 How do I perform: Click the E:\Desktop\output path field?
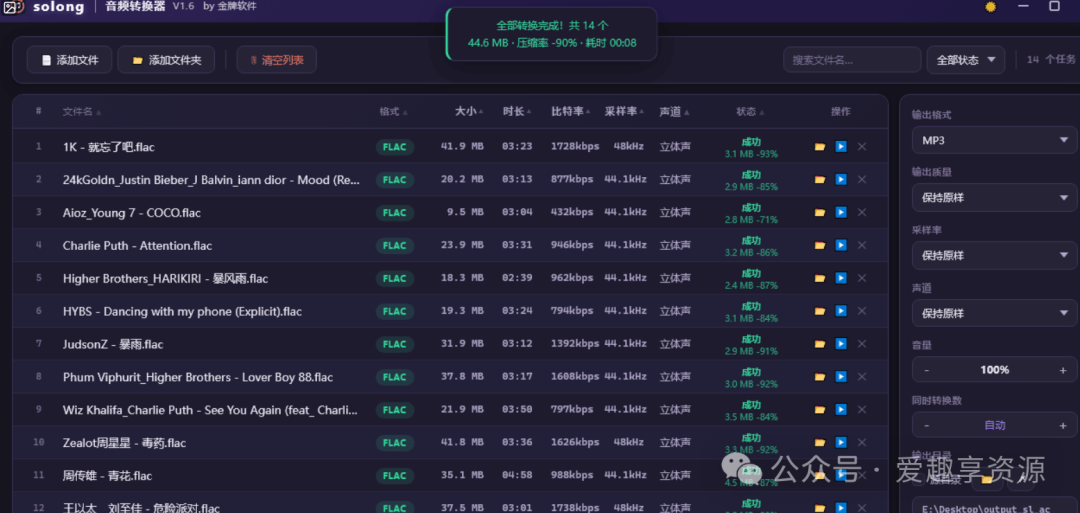pos(996,508)
